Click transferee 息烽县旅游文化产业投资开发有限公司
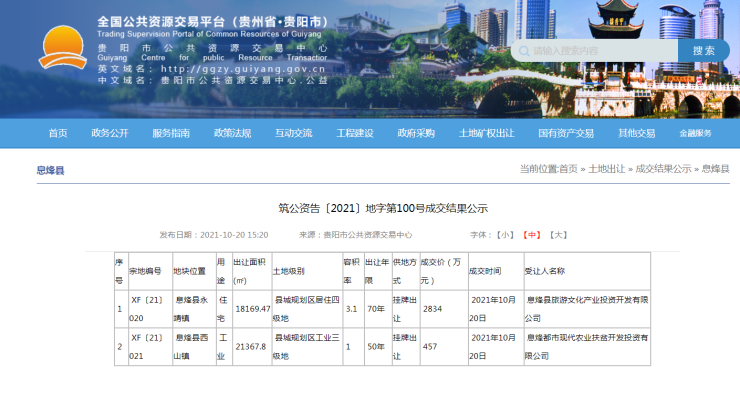 pos(587,309)
